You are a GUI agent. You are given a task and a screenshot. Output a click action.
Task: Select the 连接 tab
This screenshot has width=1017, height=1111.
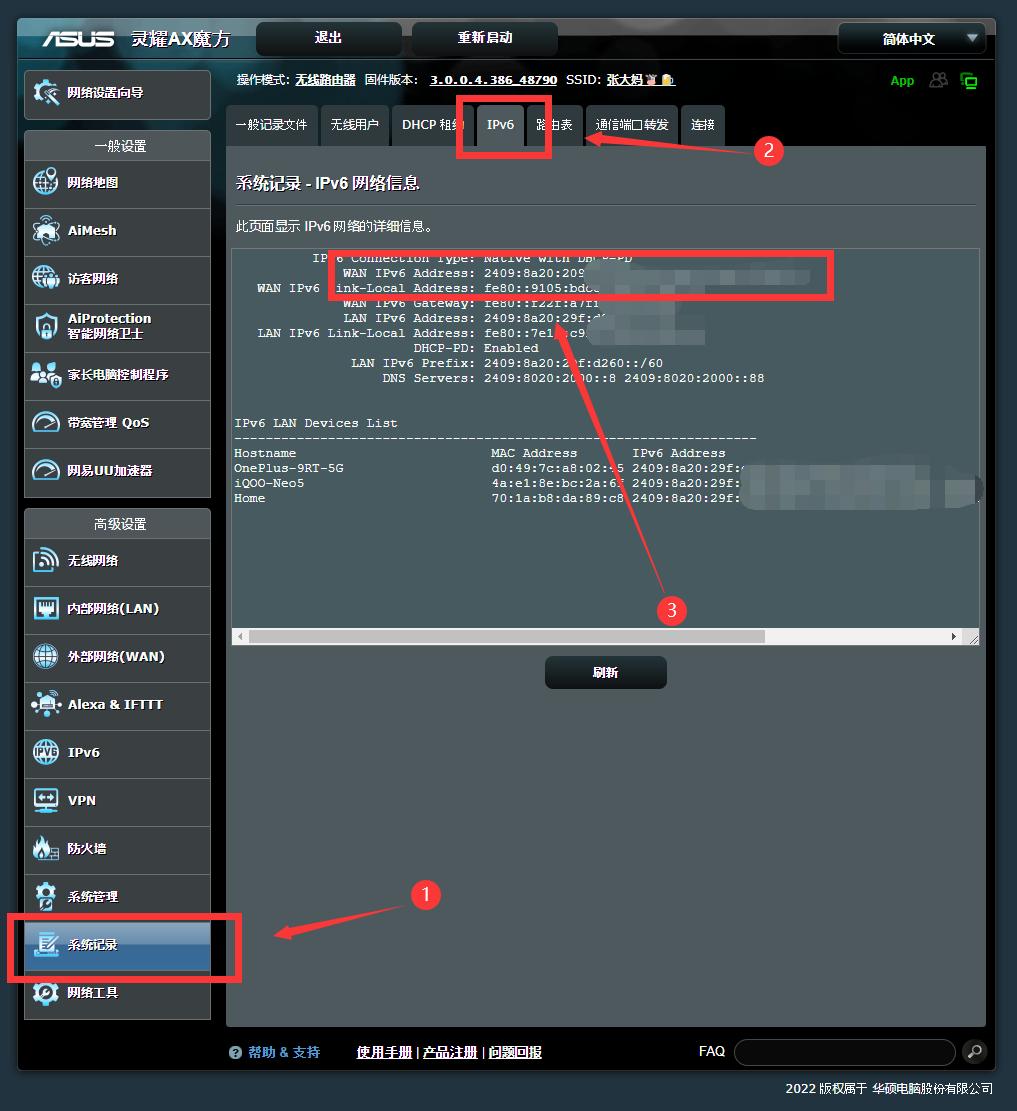point(702,125)
